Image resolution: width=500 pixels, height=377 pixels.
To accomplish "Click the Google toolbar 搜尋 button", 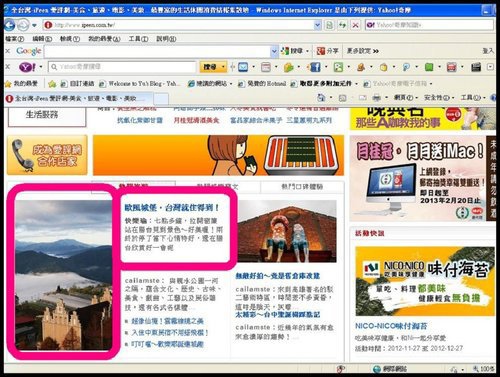I will (x=292, y=51).
